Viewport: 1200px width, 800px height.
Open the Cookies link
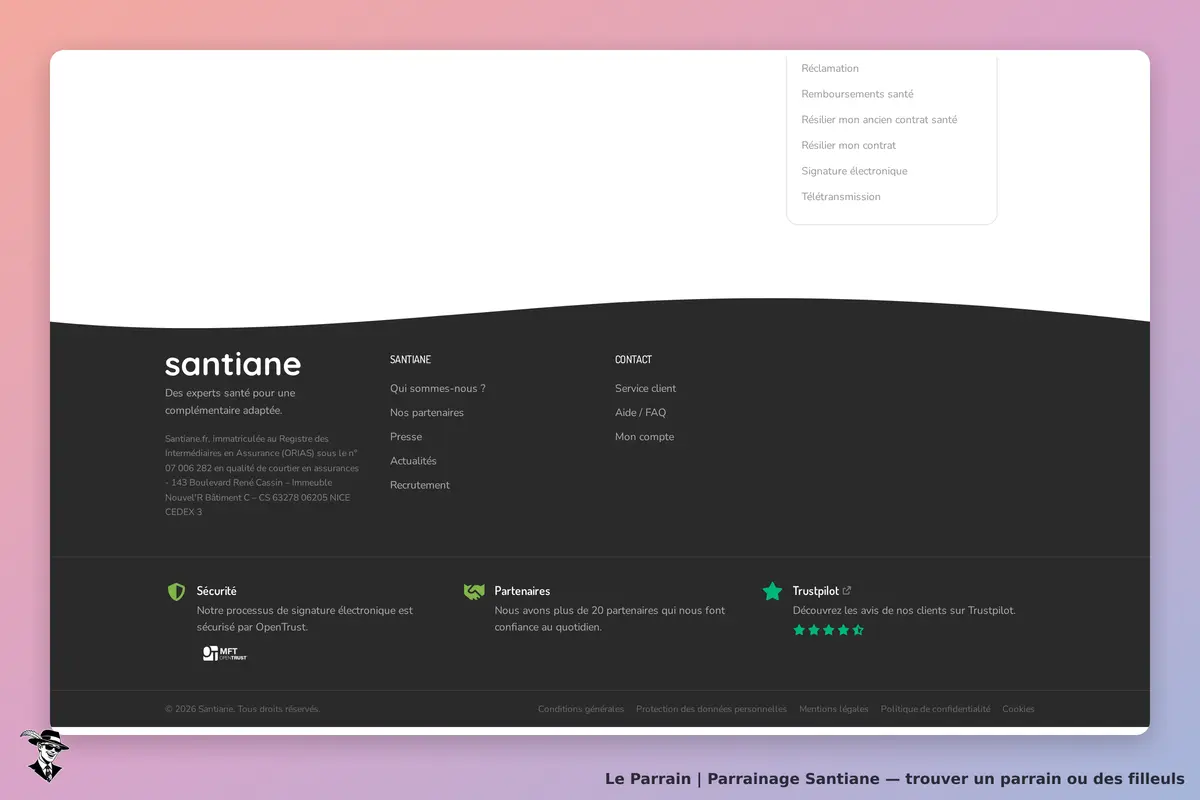pyautogui.click(x=1018, y=709)
